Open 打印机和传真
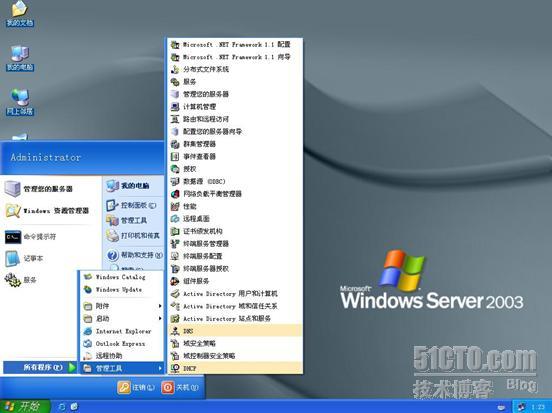The image size is (552, 413). point(134,236)
